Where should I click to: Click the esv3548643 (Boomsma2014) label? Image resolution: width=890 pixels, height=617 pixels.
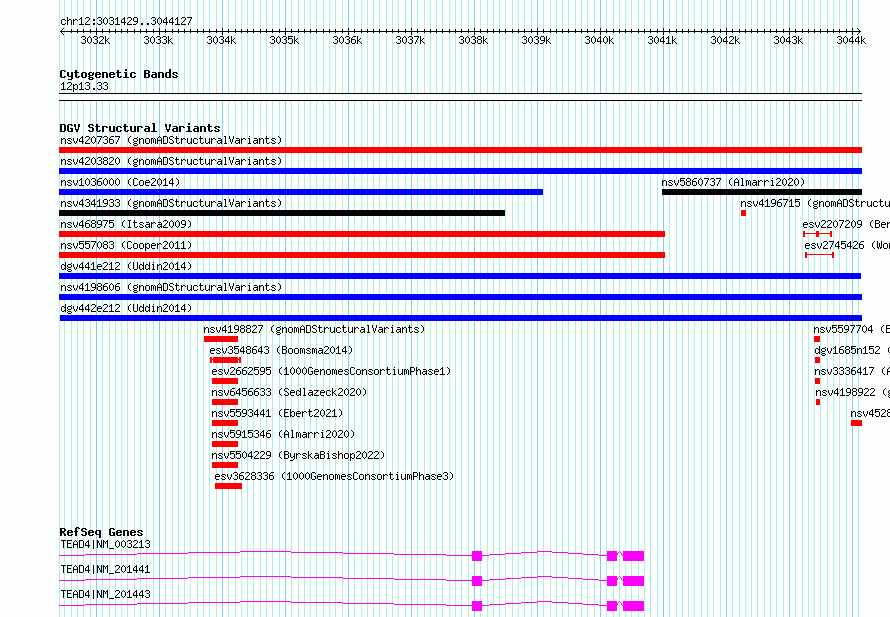click(x=281, y=350)
